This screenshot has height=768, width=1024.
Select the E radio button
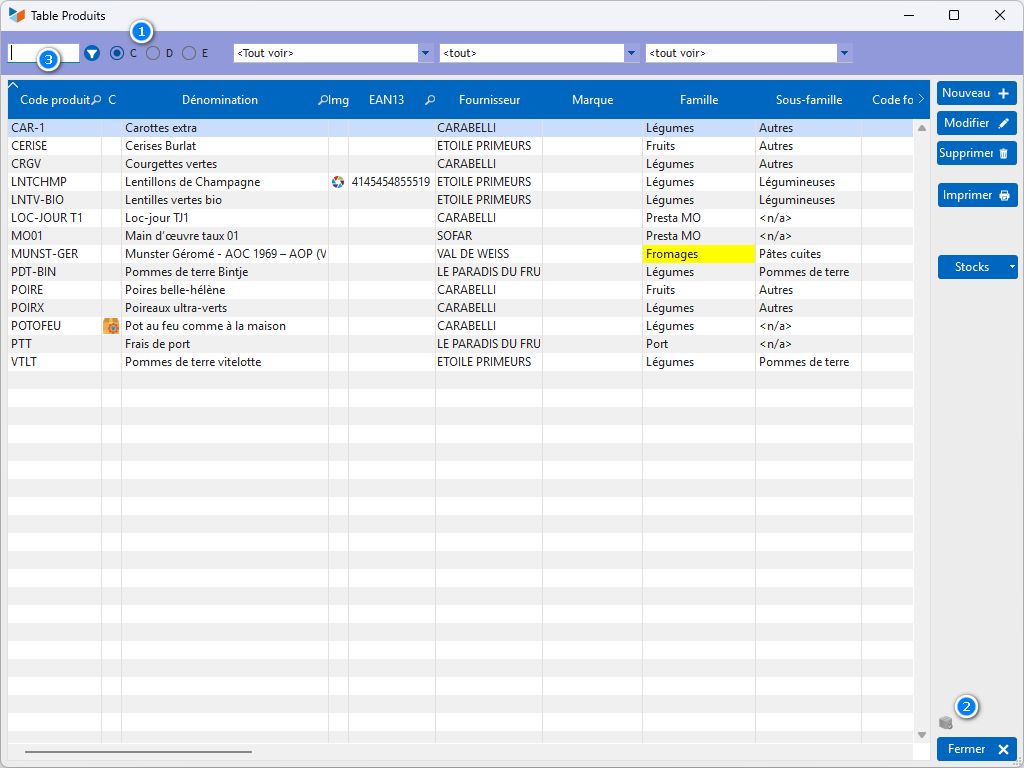click(189, 53)
